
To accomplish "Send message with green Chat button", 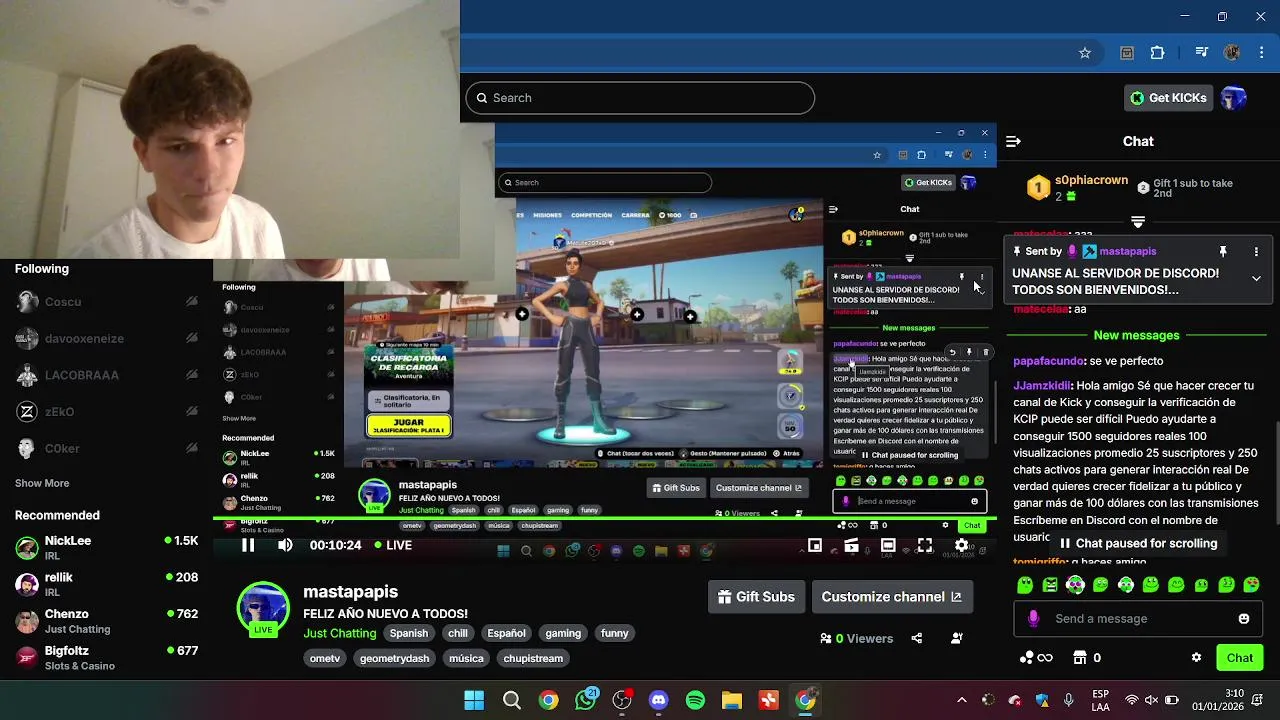I will click(x=1240, y=658).
